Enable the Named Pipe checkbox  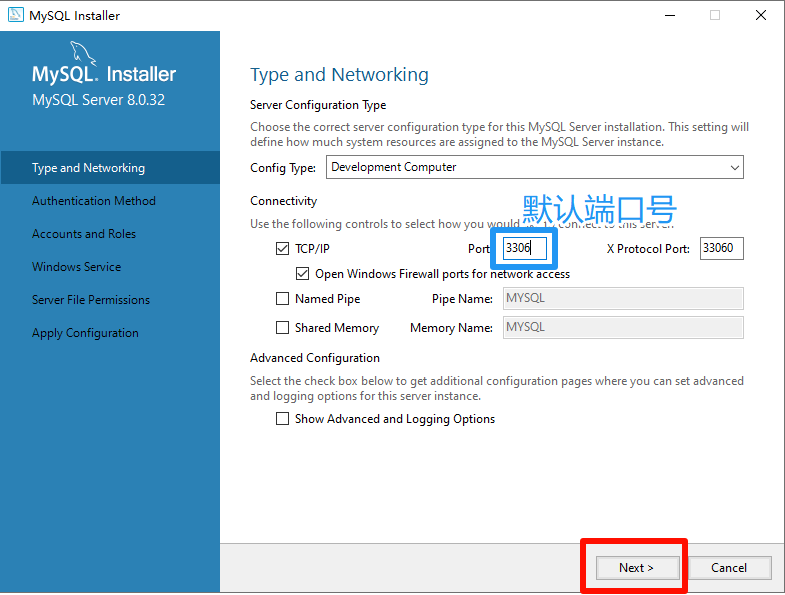282,299
